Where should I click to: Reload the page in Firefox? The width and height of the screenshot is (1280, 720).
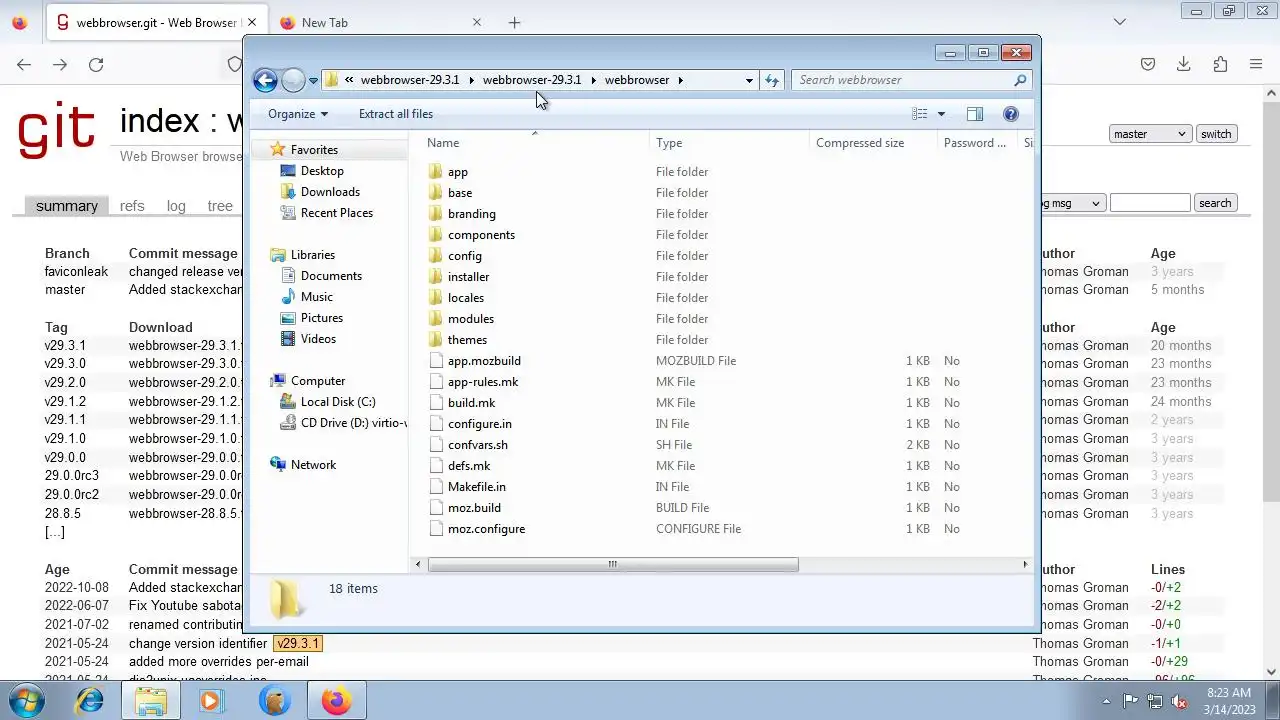96,64
